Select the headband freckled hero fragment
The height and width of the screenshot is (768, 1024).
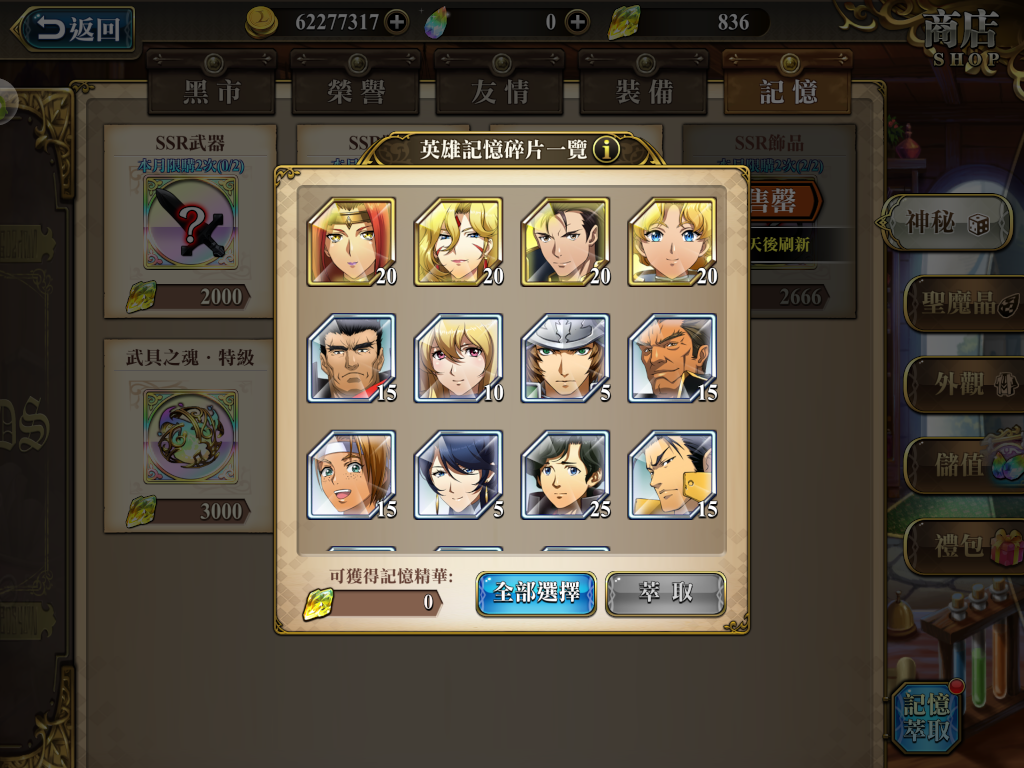pos(352,475)
